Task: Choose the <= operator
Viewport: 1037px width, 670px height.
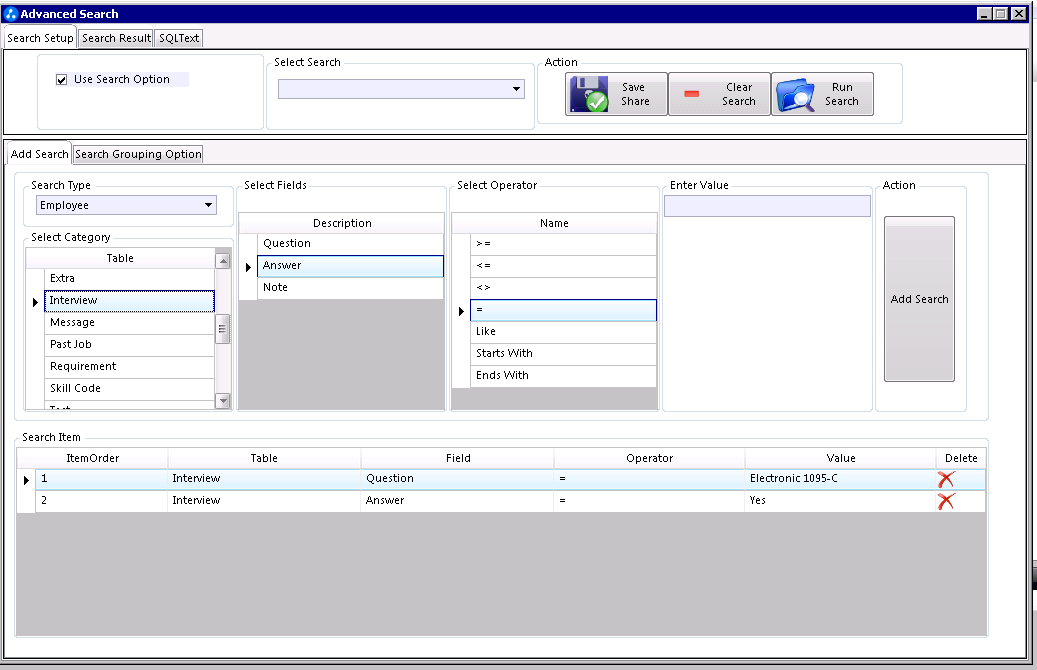Action: point(563,266)
